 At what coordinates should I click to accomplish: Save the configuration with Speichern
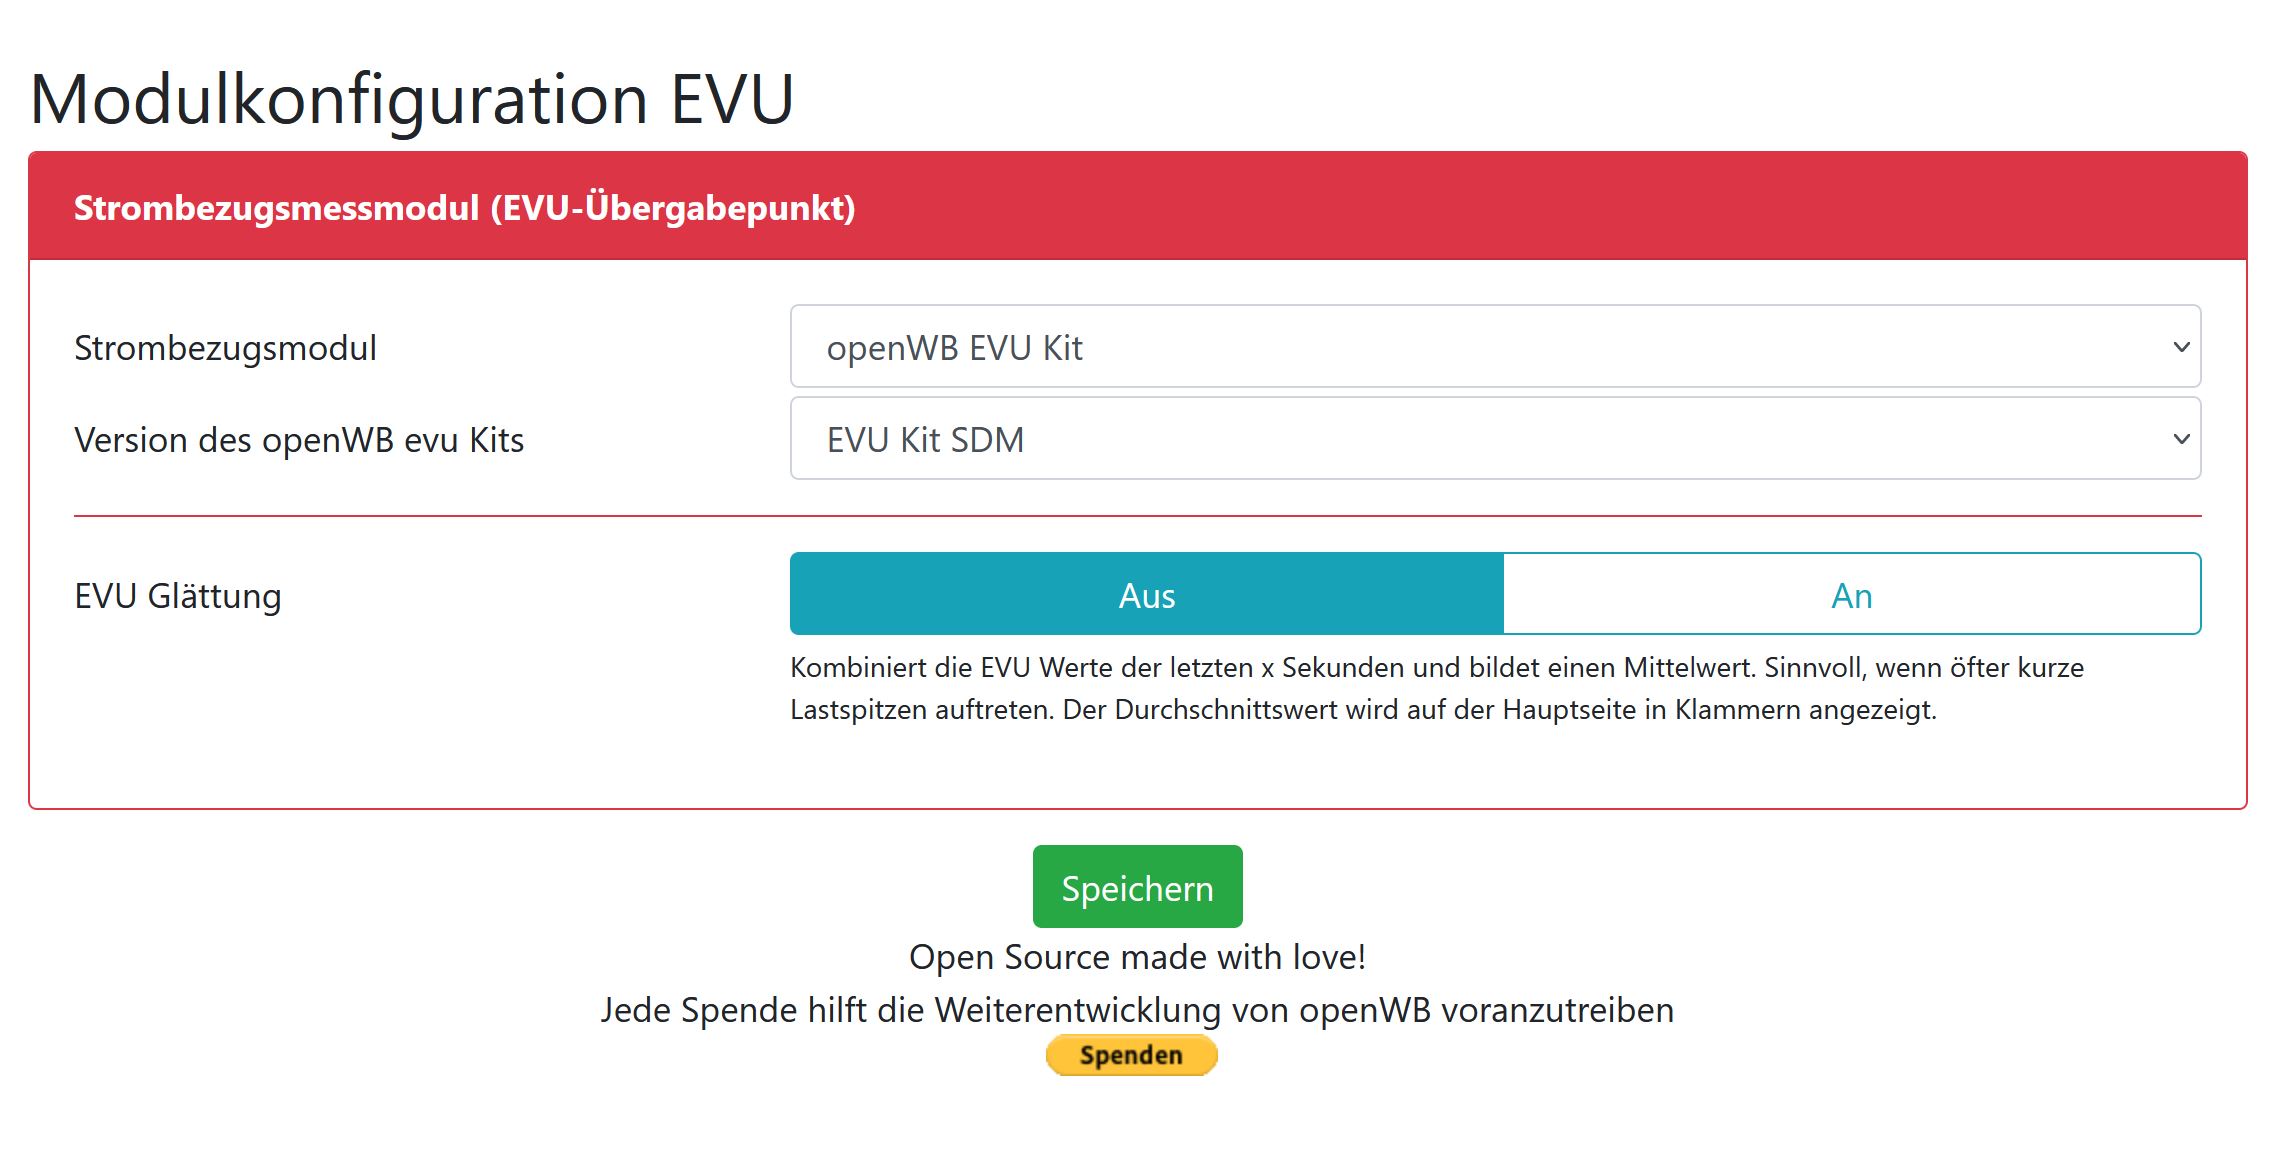tap(1137, 887)
